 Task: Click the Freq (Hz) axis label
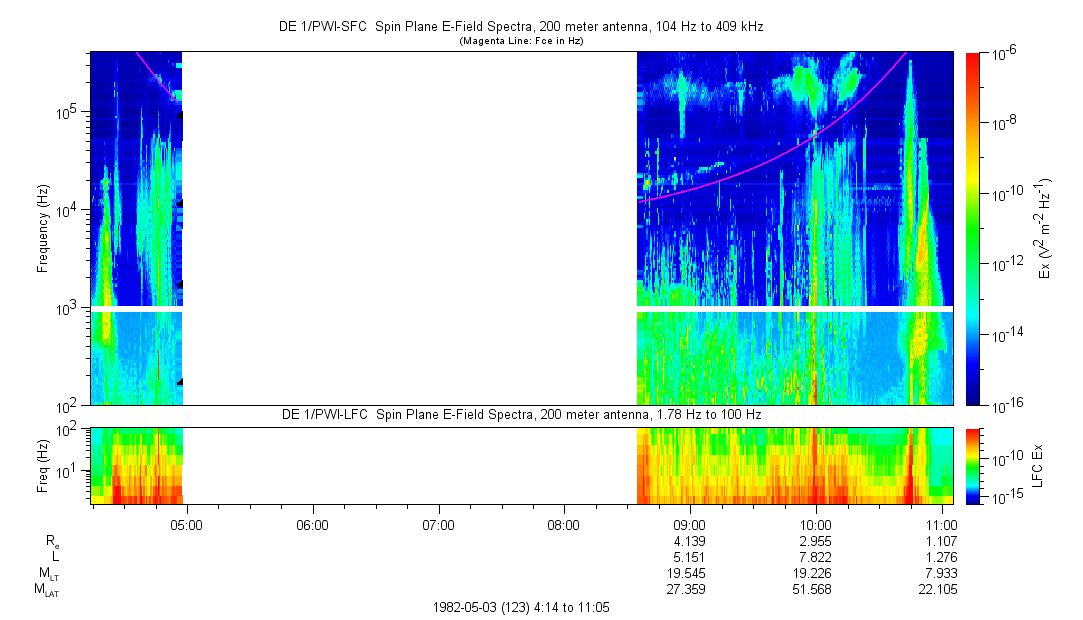[x=43, y=466]
